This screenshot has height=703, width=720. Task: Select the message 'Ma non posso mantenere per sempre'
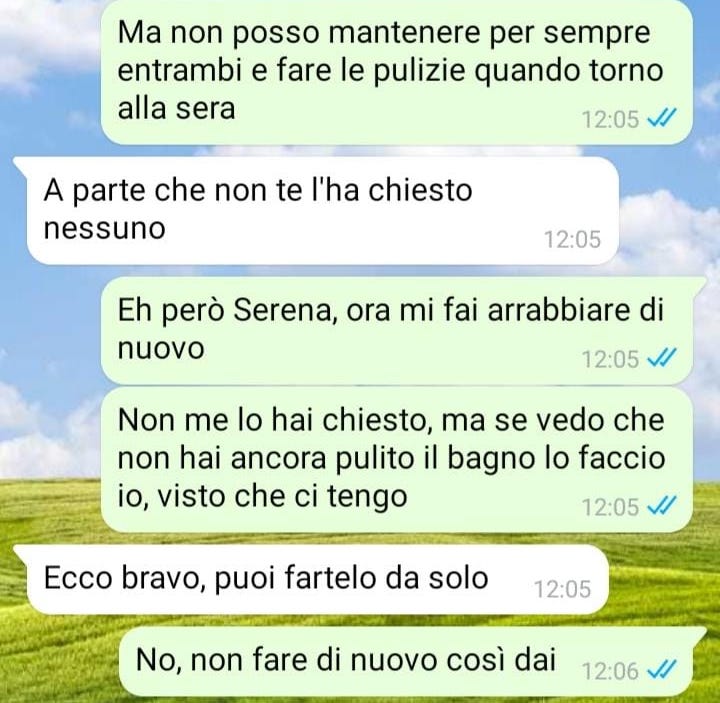[396, 71]
